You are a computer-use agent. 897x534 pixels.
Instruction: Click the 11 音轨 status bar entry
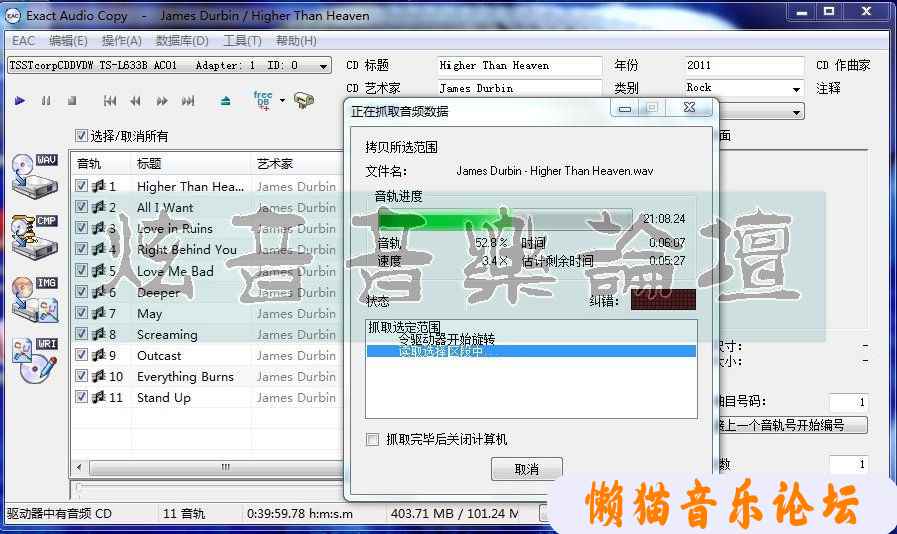pyautogui.click(x=184, y=513)
